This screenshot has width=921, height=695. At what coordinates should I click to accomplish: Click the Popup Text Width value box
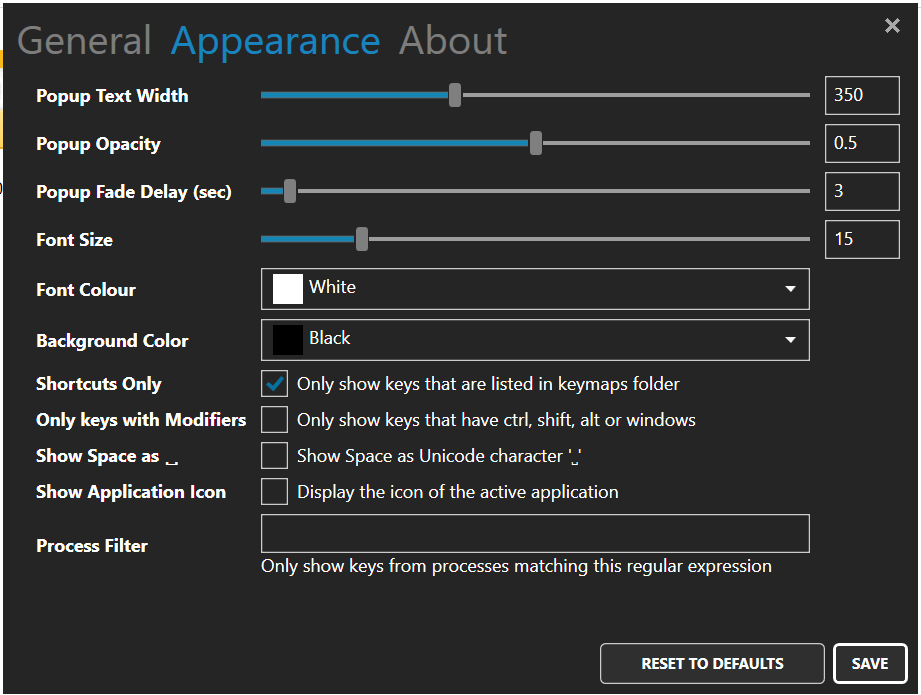click(862, 95)
